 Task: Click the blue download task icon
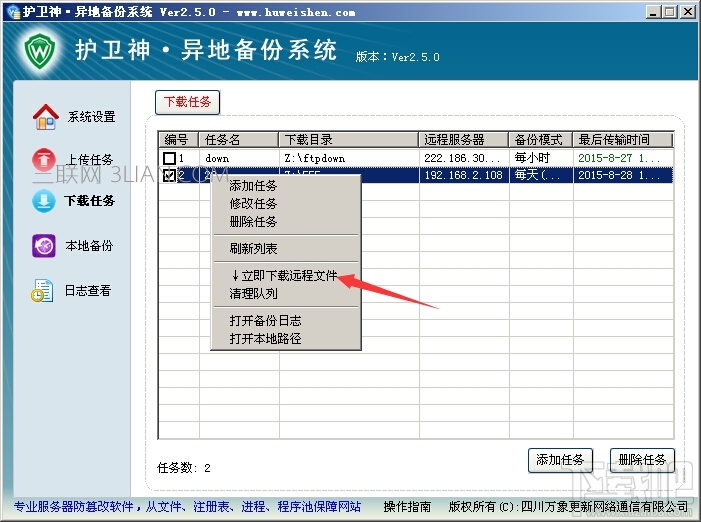[44, 201]
